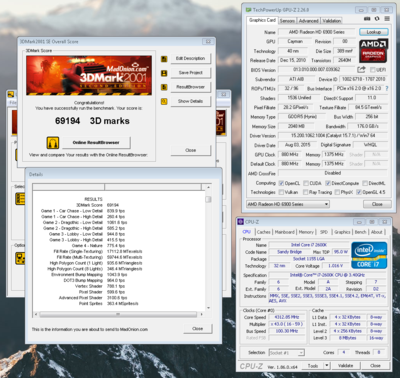Click the 3DMark2001 banner image
The image size is (400, 378).
pos(89,76)
